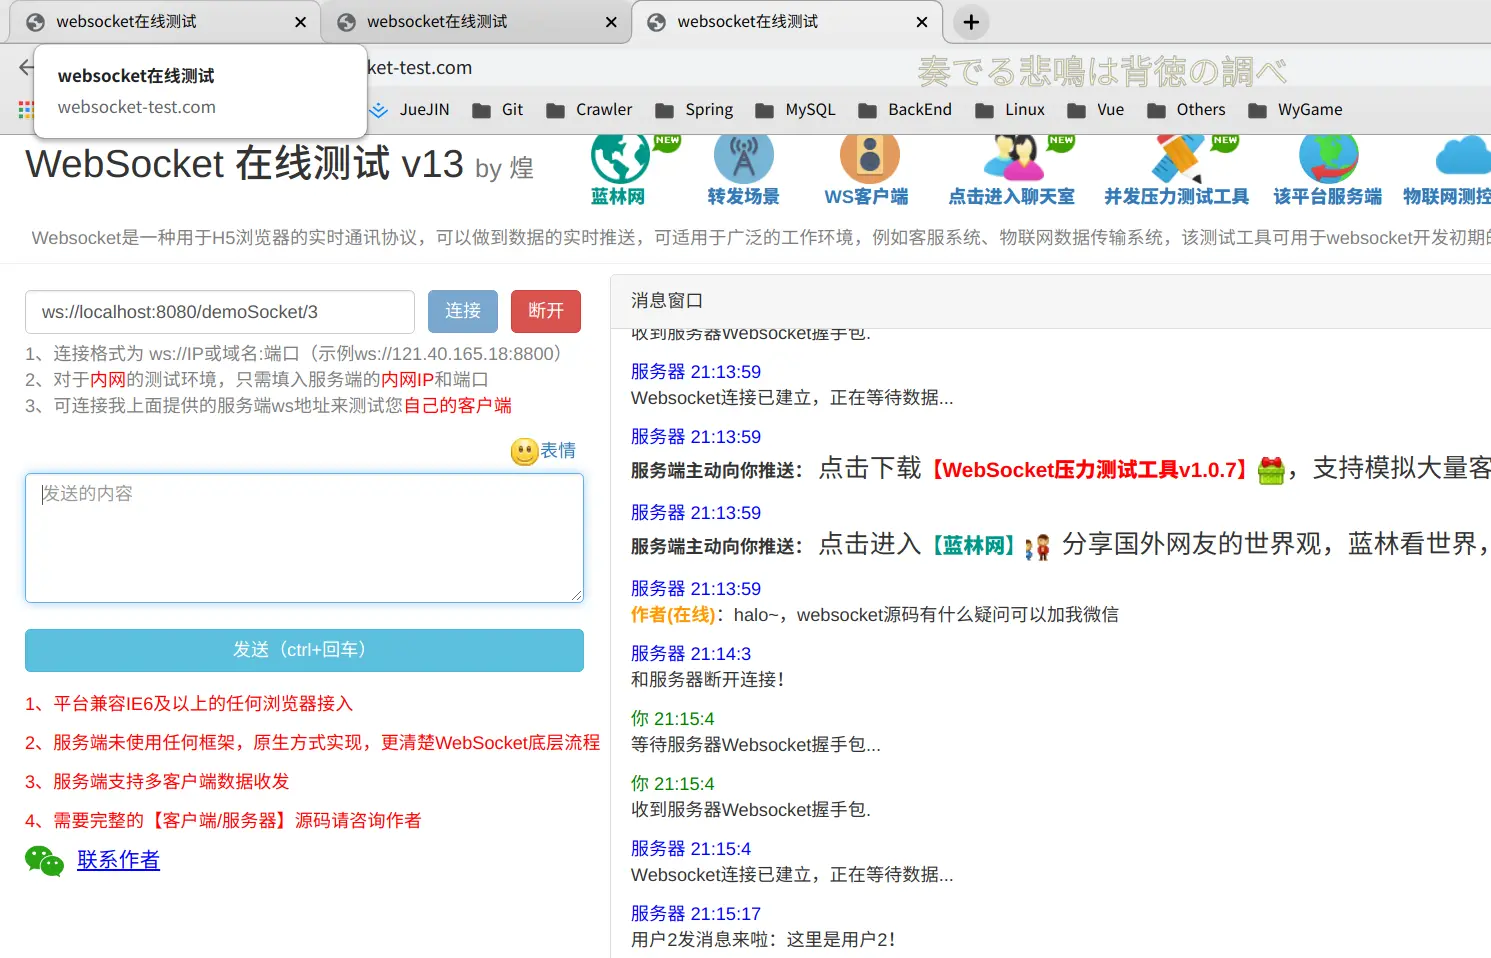Open the 蓝林网 text link
This screenshot has height=958, width=1491.
(618, 197)
